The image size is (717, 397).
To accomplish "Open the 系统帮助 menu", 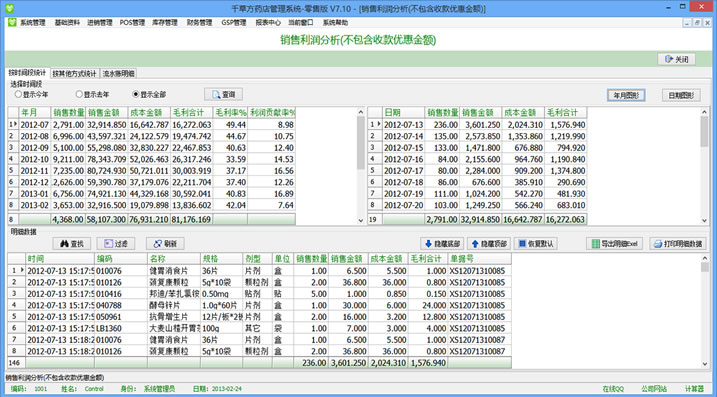I will pos(335,22).
